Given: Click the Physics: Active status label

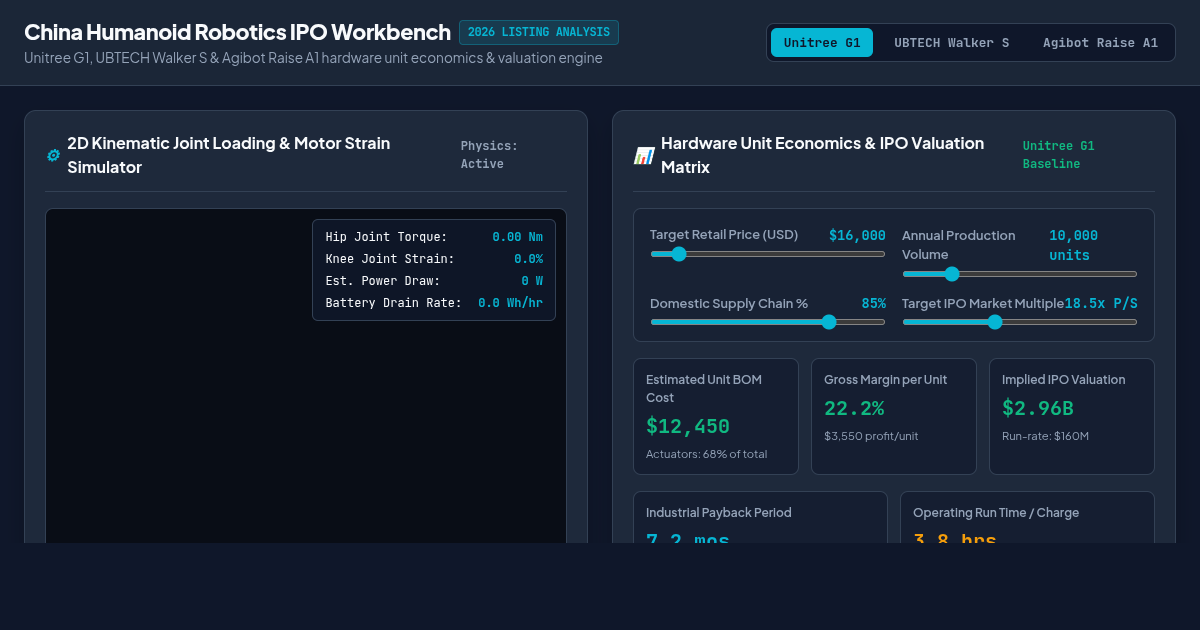Looking at the screenshot, I should [489, 155].
